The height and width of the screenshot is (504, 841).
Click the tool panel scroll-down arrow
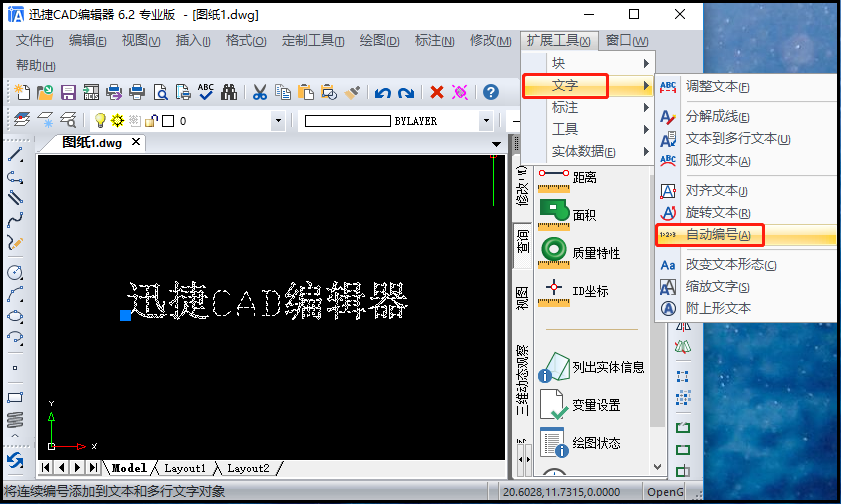click(658, 468)
